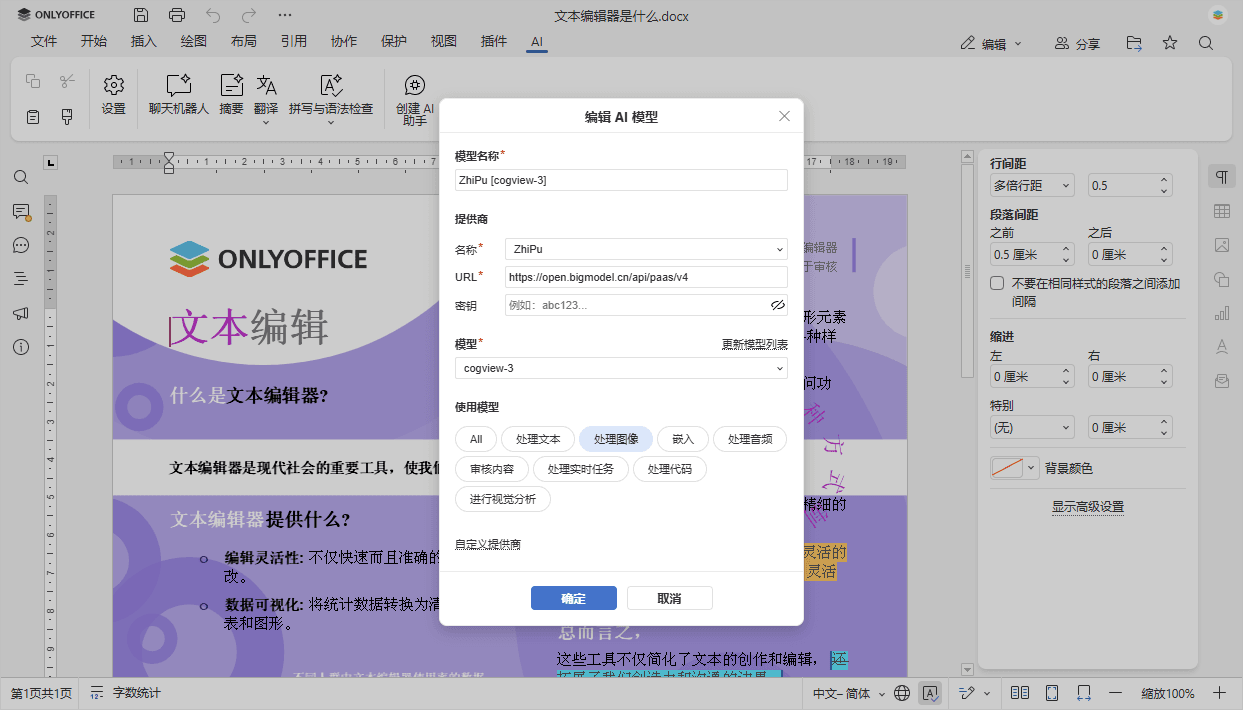The width and height of the screenshot is (1243, 710).
Task: Enable the 处理音频 usage model chip
Action: point(750,439)
